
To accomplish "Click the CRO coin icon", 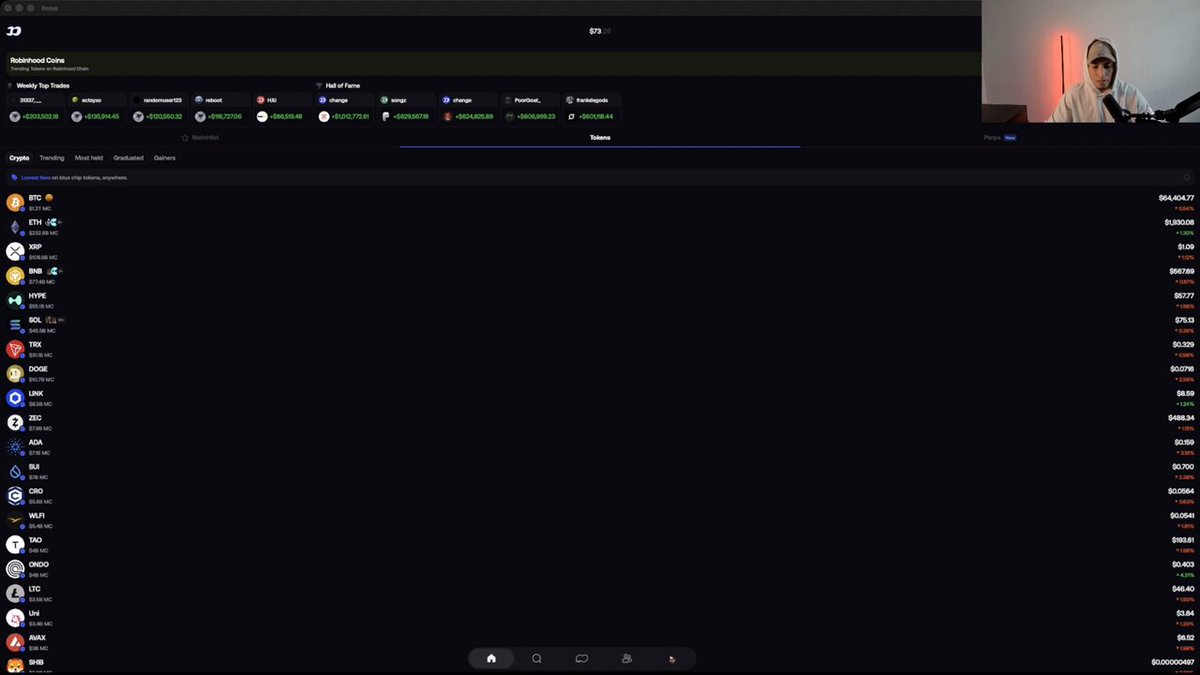I will 15,497.
